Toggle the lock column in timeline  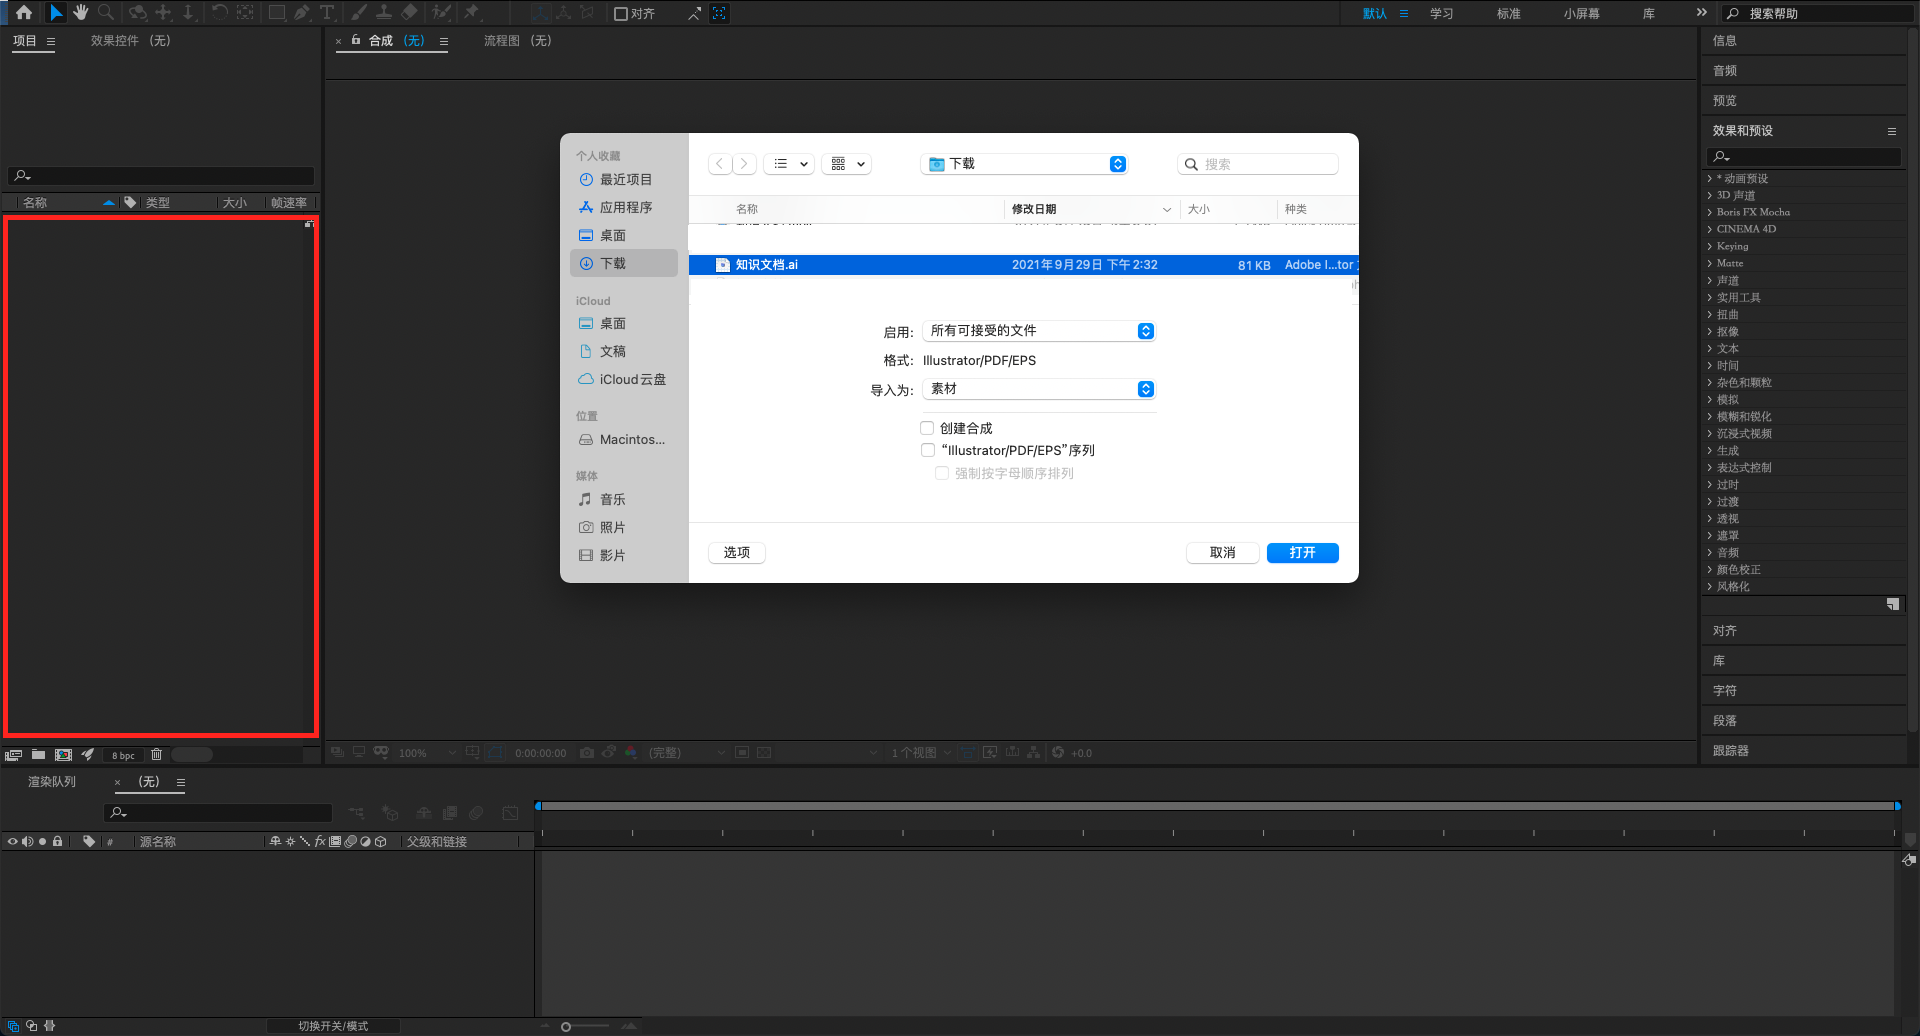click(58, 842)
